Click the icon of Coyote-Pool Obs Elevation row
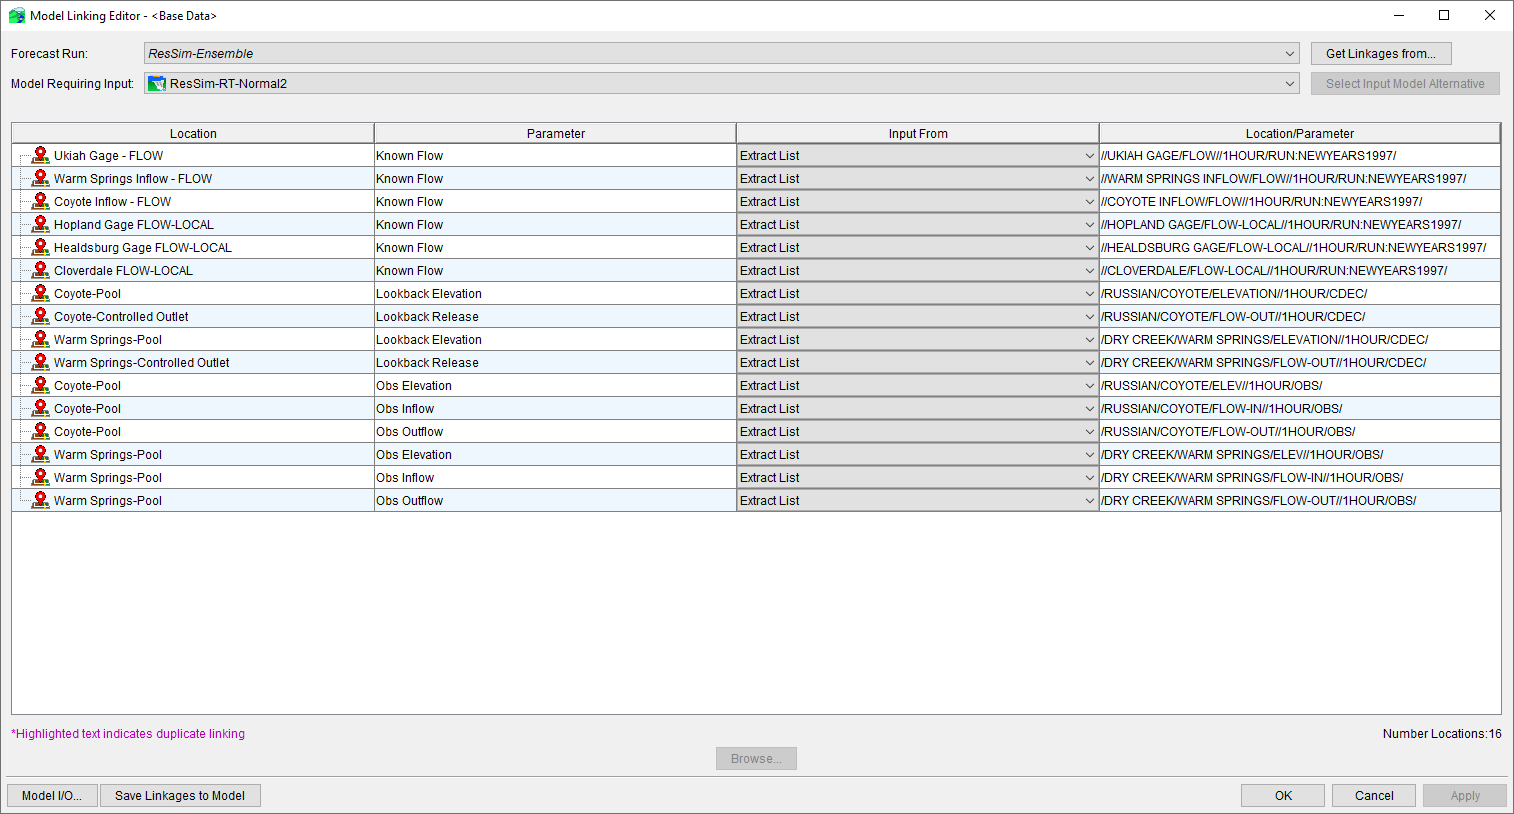The image size is (1514, 814). coord(40,385)
